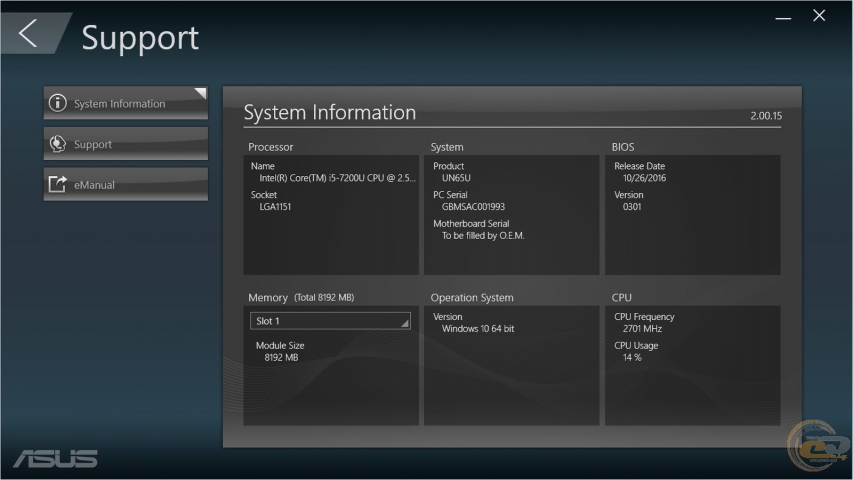This screenshot has width=853, height=480.
Task: Select the text To be filled by O.E.M.
Action: pos(483,236)
